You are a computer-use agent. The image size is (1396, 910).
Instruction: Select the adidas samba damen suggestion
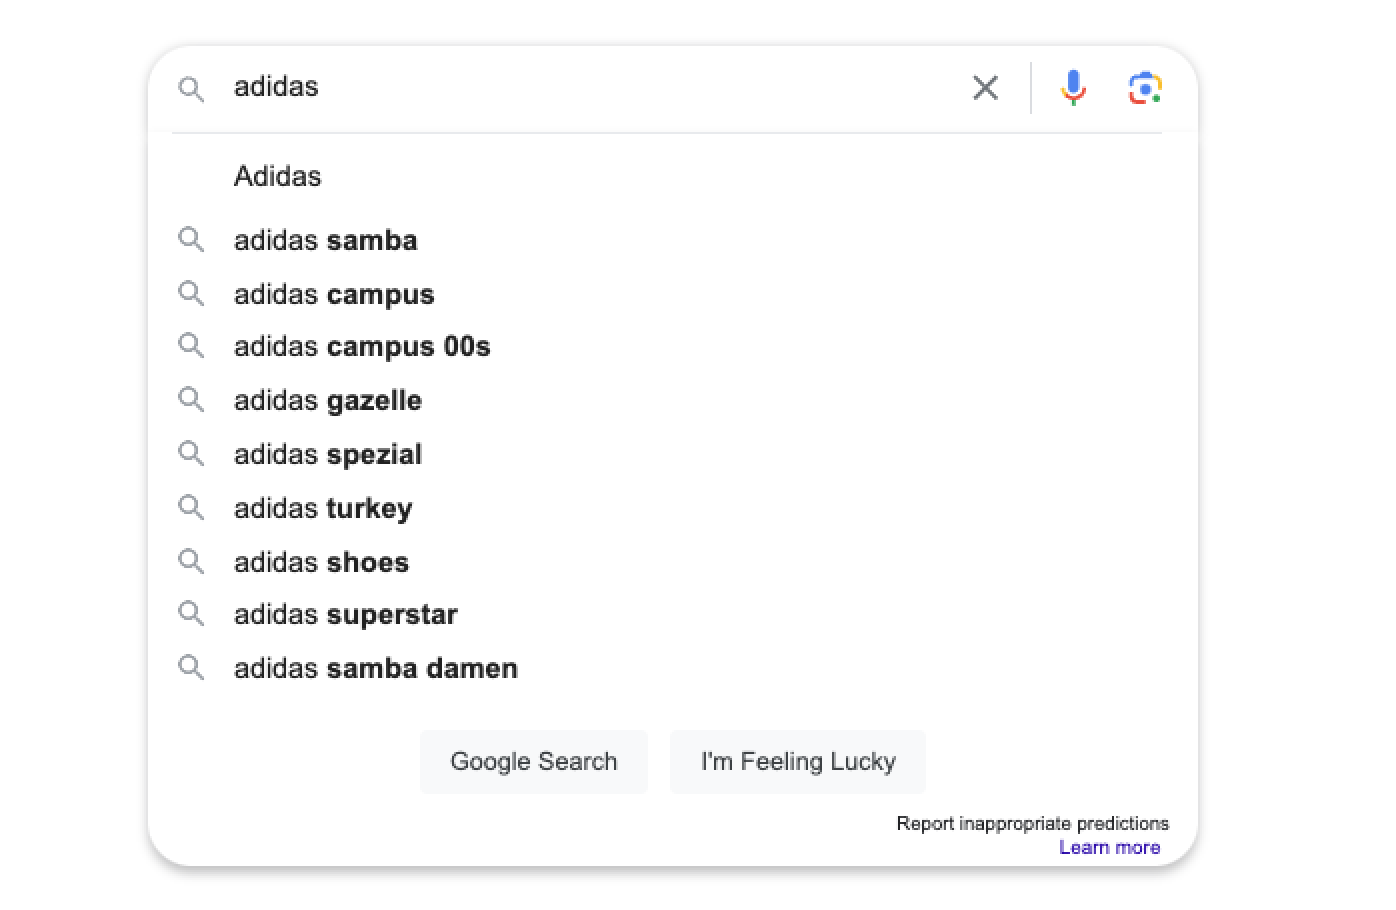(376, 668)
